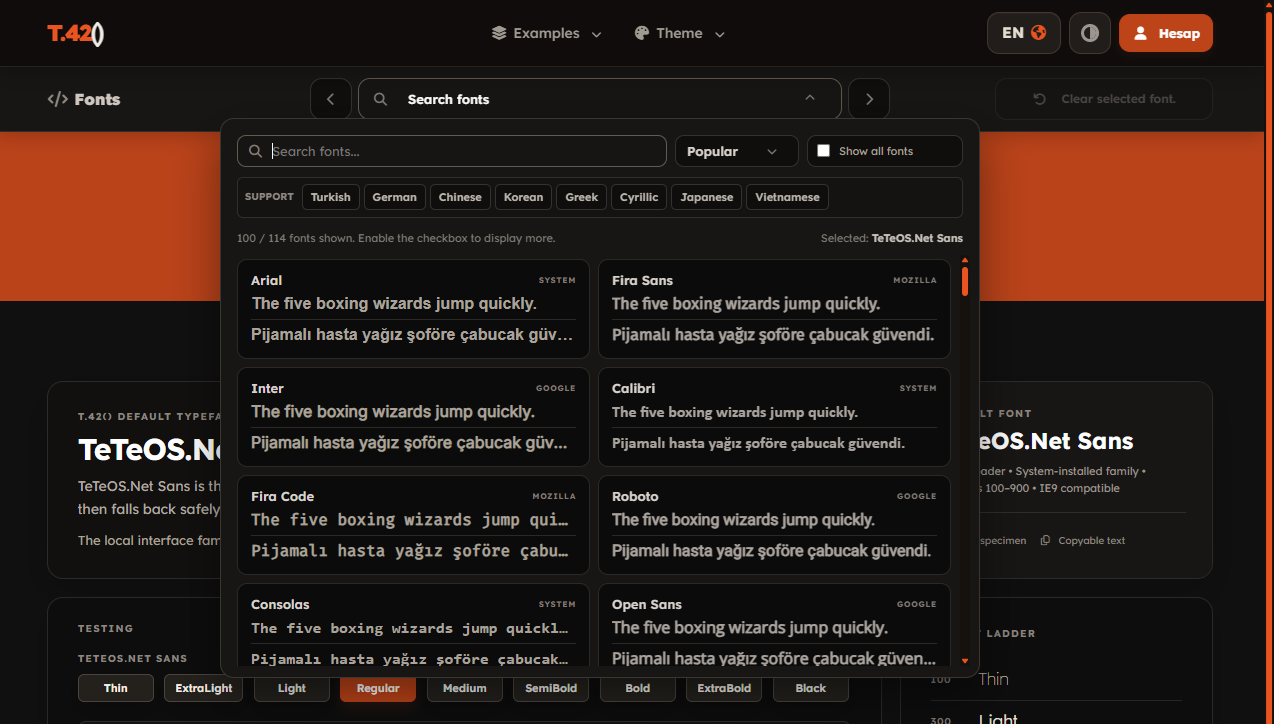Viewport: 1274px width, 724px height.
Task: Go to next font with right arrow
Action: coord(869,99)
